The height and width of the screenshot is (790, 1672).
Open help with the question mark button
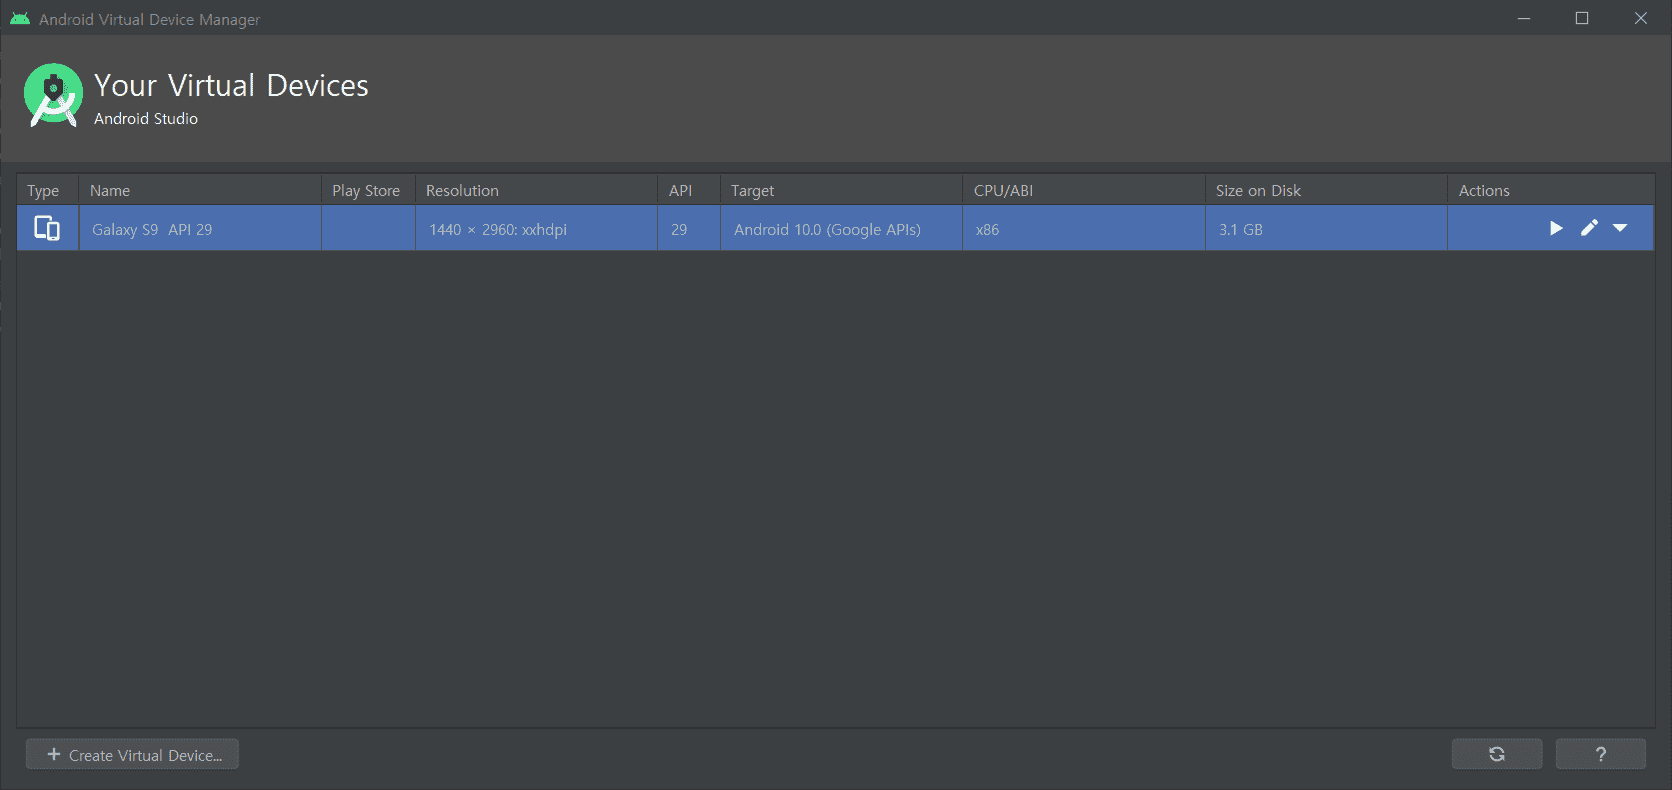[1601, 754]
